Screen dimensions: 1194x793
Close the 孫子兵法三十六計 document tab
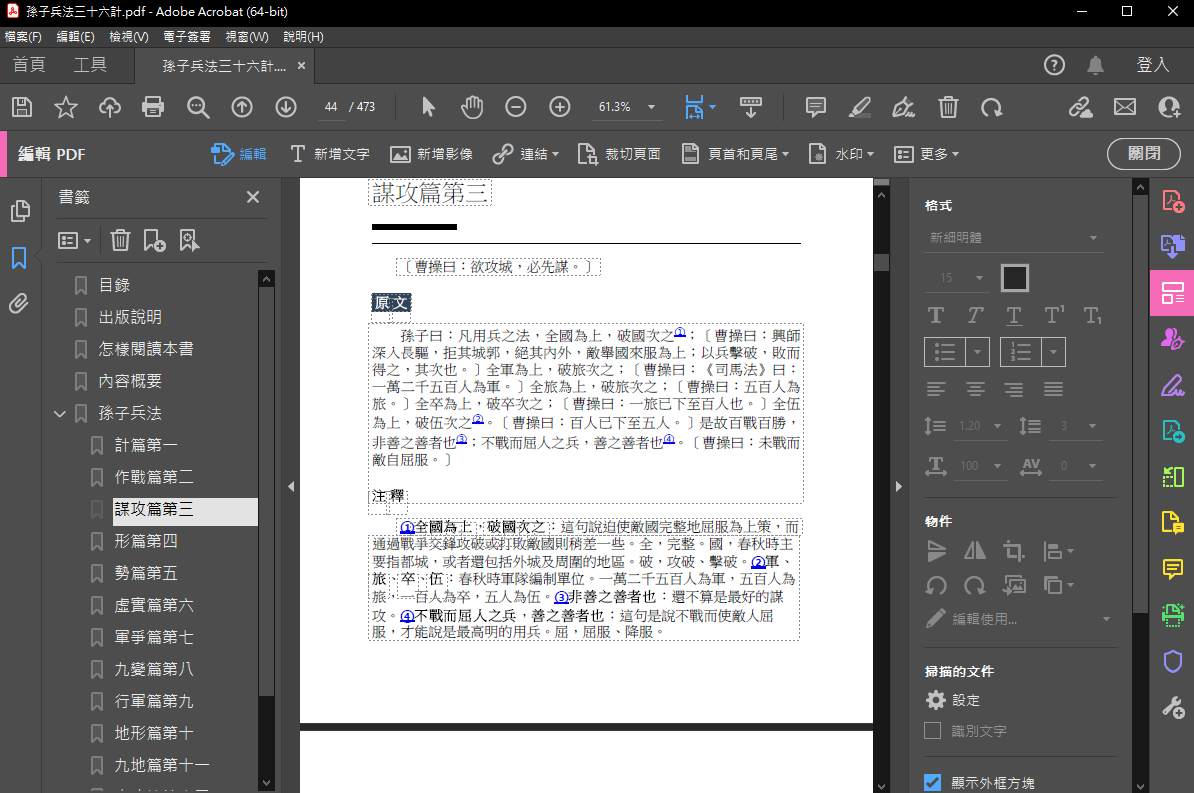(302, 66)
